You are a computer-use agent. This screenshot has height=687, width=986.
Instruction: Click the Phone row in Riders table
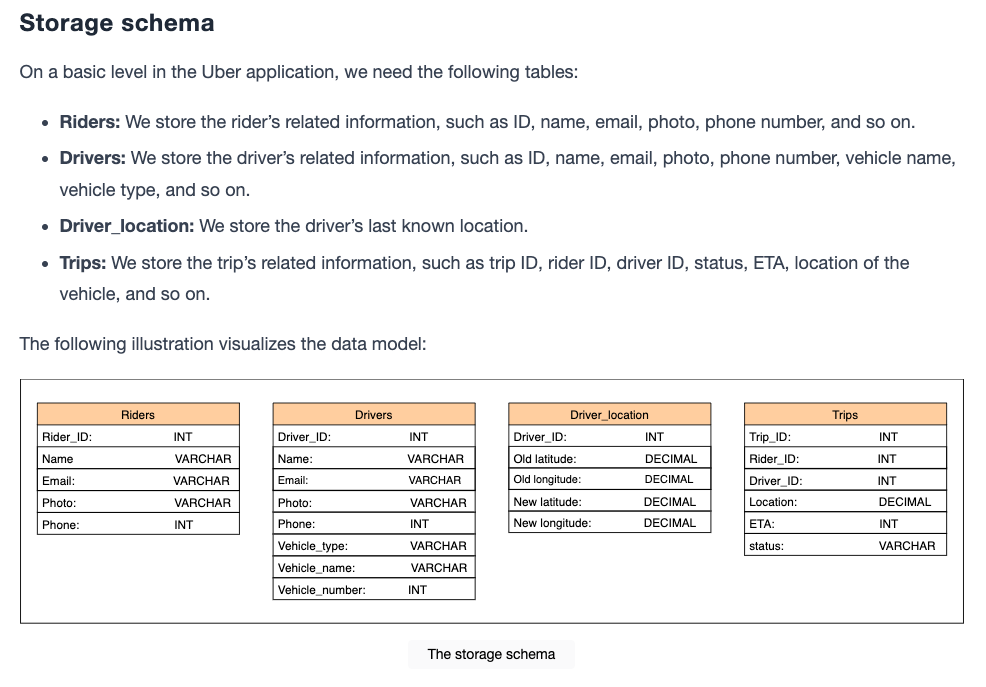pos(138,524)
